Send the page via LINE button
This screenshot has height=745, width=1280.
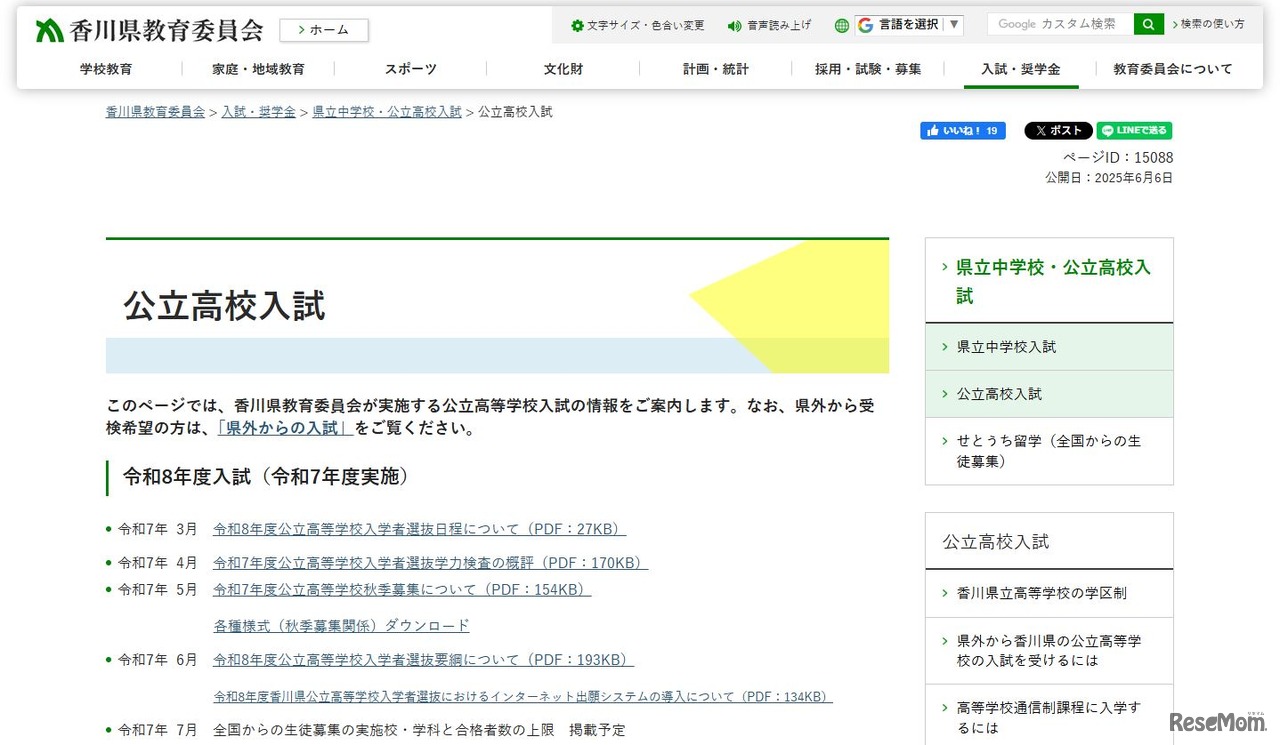(x=1134, y=131)
